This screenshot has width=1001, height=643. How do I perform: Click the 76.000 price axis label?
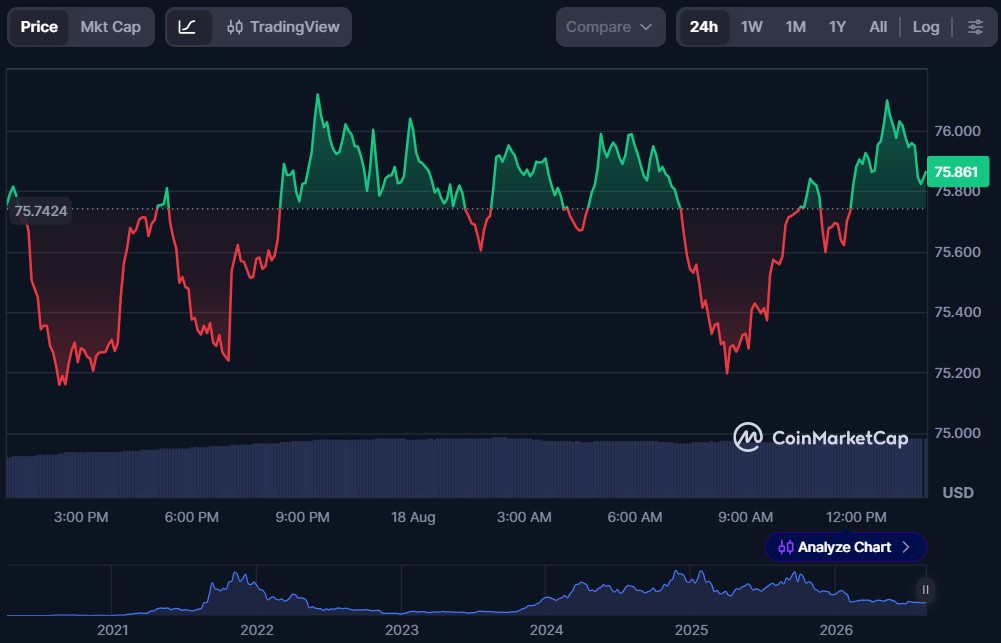click(x=957, y=131)
